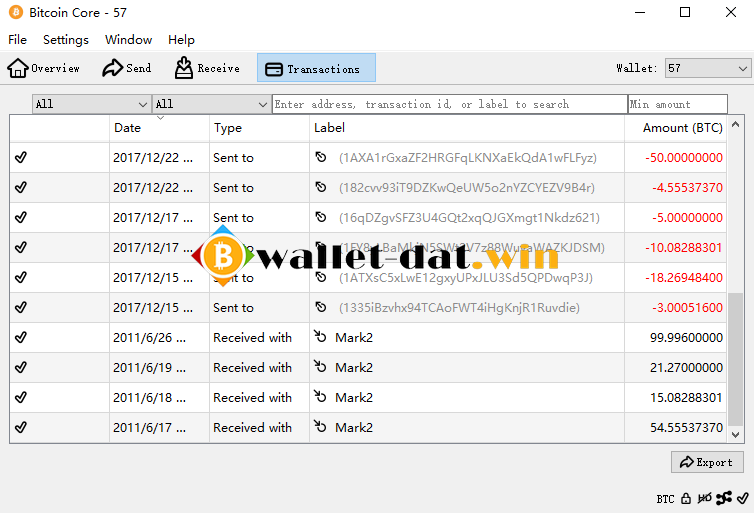Select address (182cvv93iT9DZKwQeUW5o2nYZCYEZV9B4r)
Screen dimensions: 754x513
tap(467, 188)
